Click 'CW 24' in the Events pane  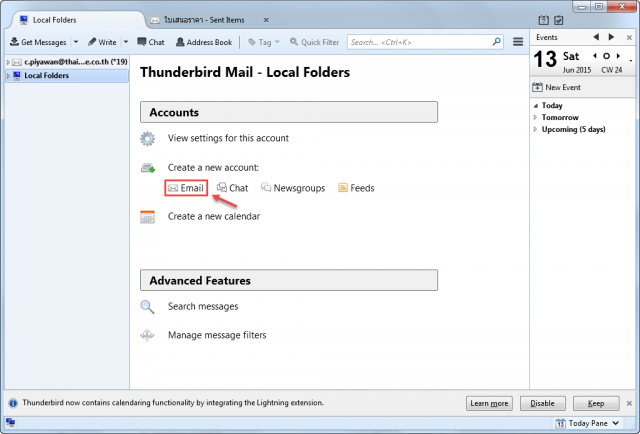pos(611,70)
